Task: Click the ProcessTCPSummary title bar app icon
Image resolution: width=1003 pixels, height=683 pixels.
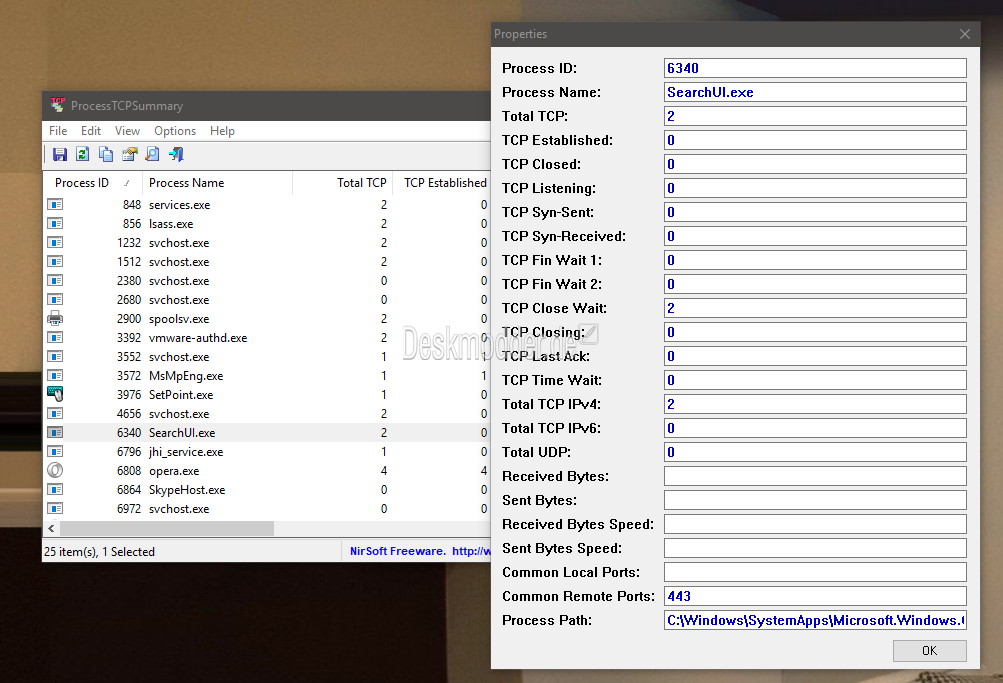Action: click(58, 105)
